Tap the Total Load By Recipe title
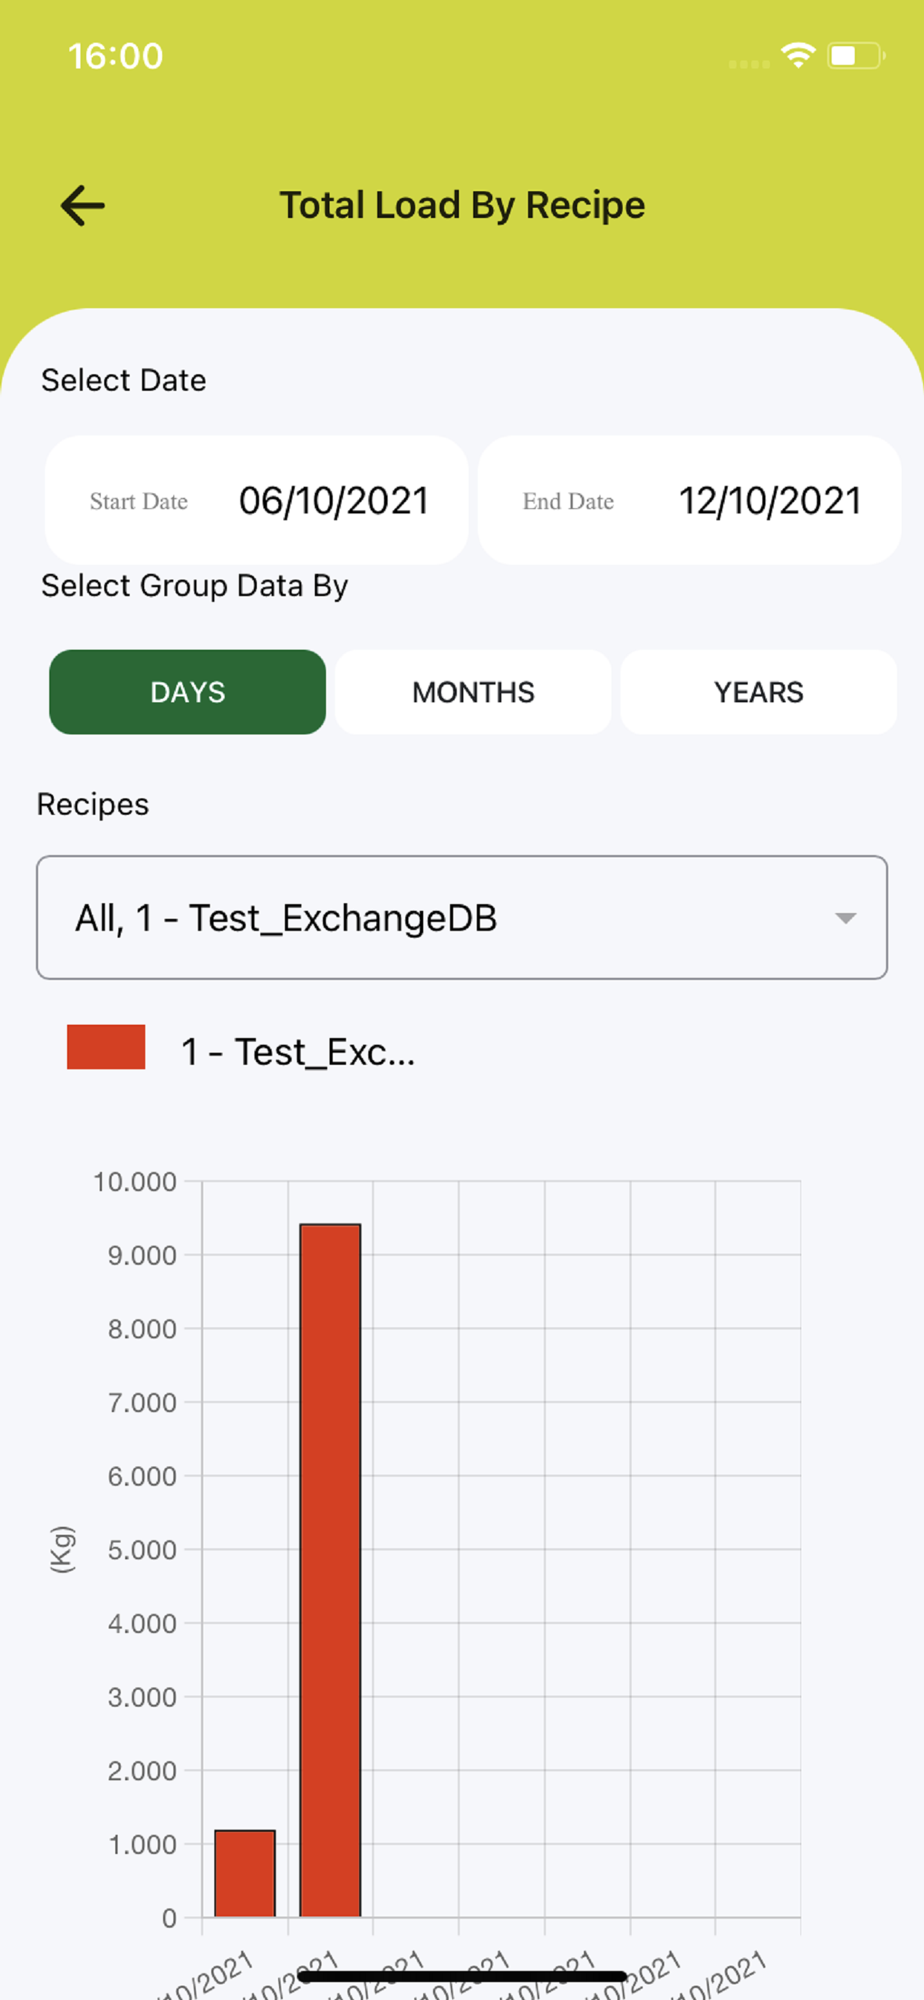This screenshot has width=924, height=2000. 462,205
